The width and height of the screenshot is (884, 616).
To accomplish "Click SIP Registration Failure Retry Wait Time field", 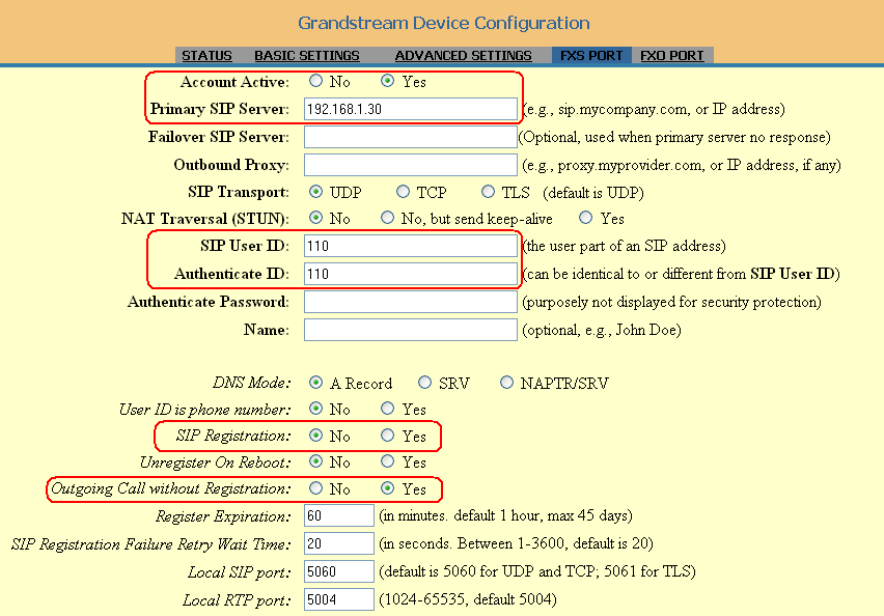I will [x=339, y=543].
